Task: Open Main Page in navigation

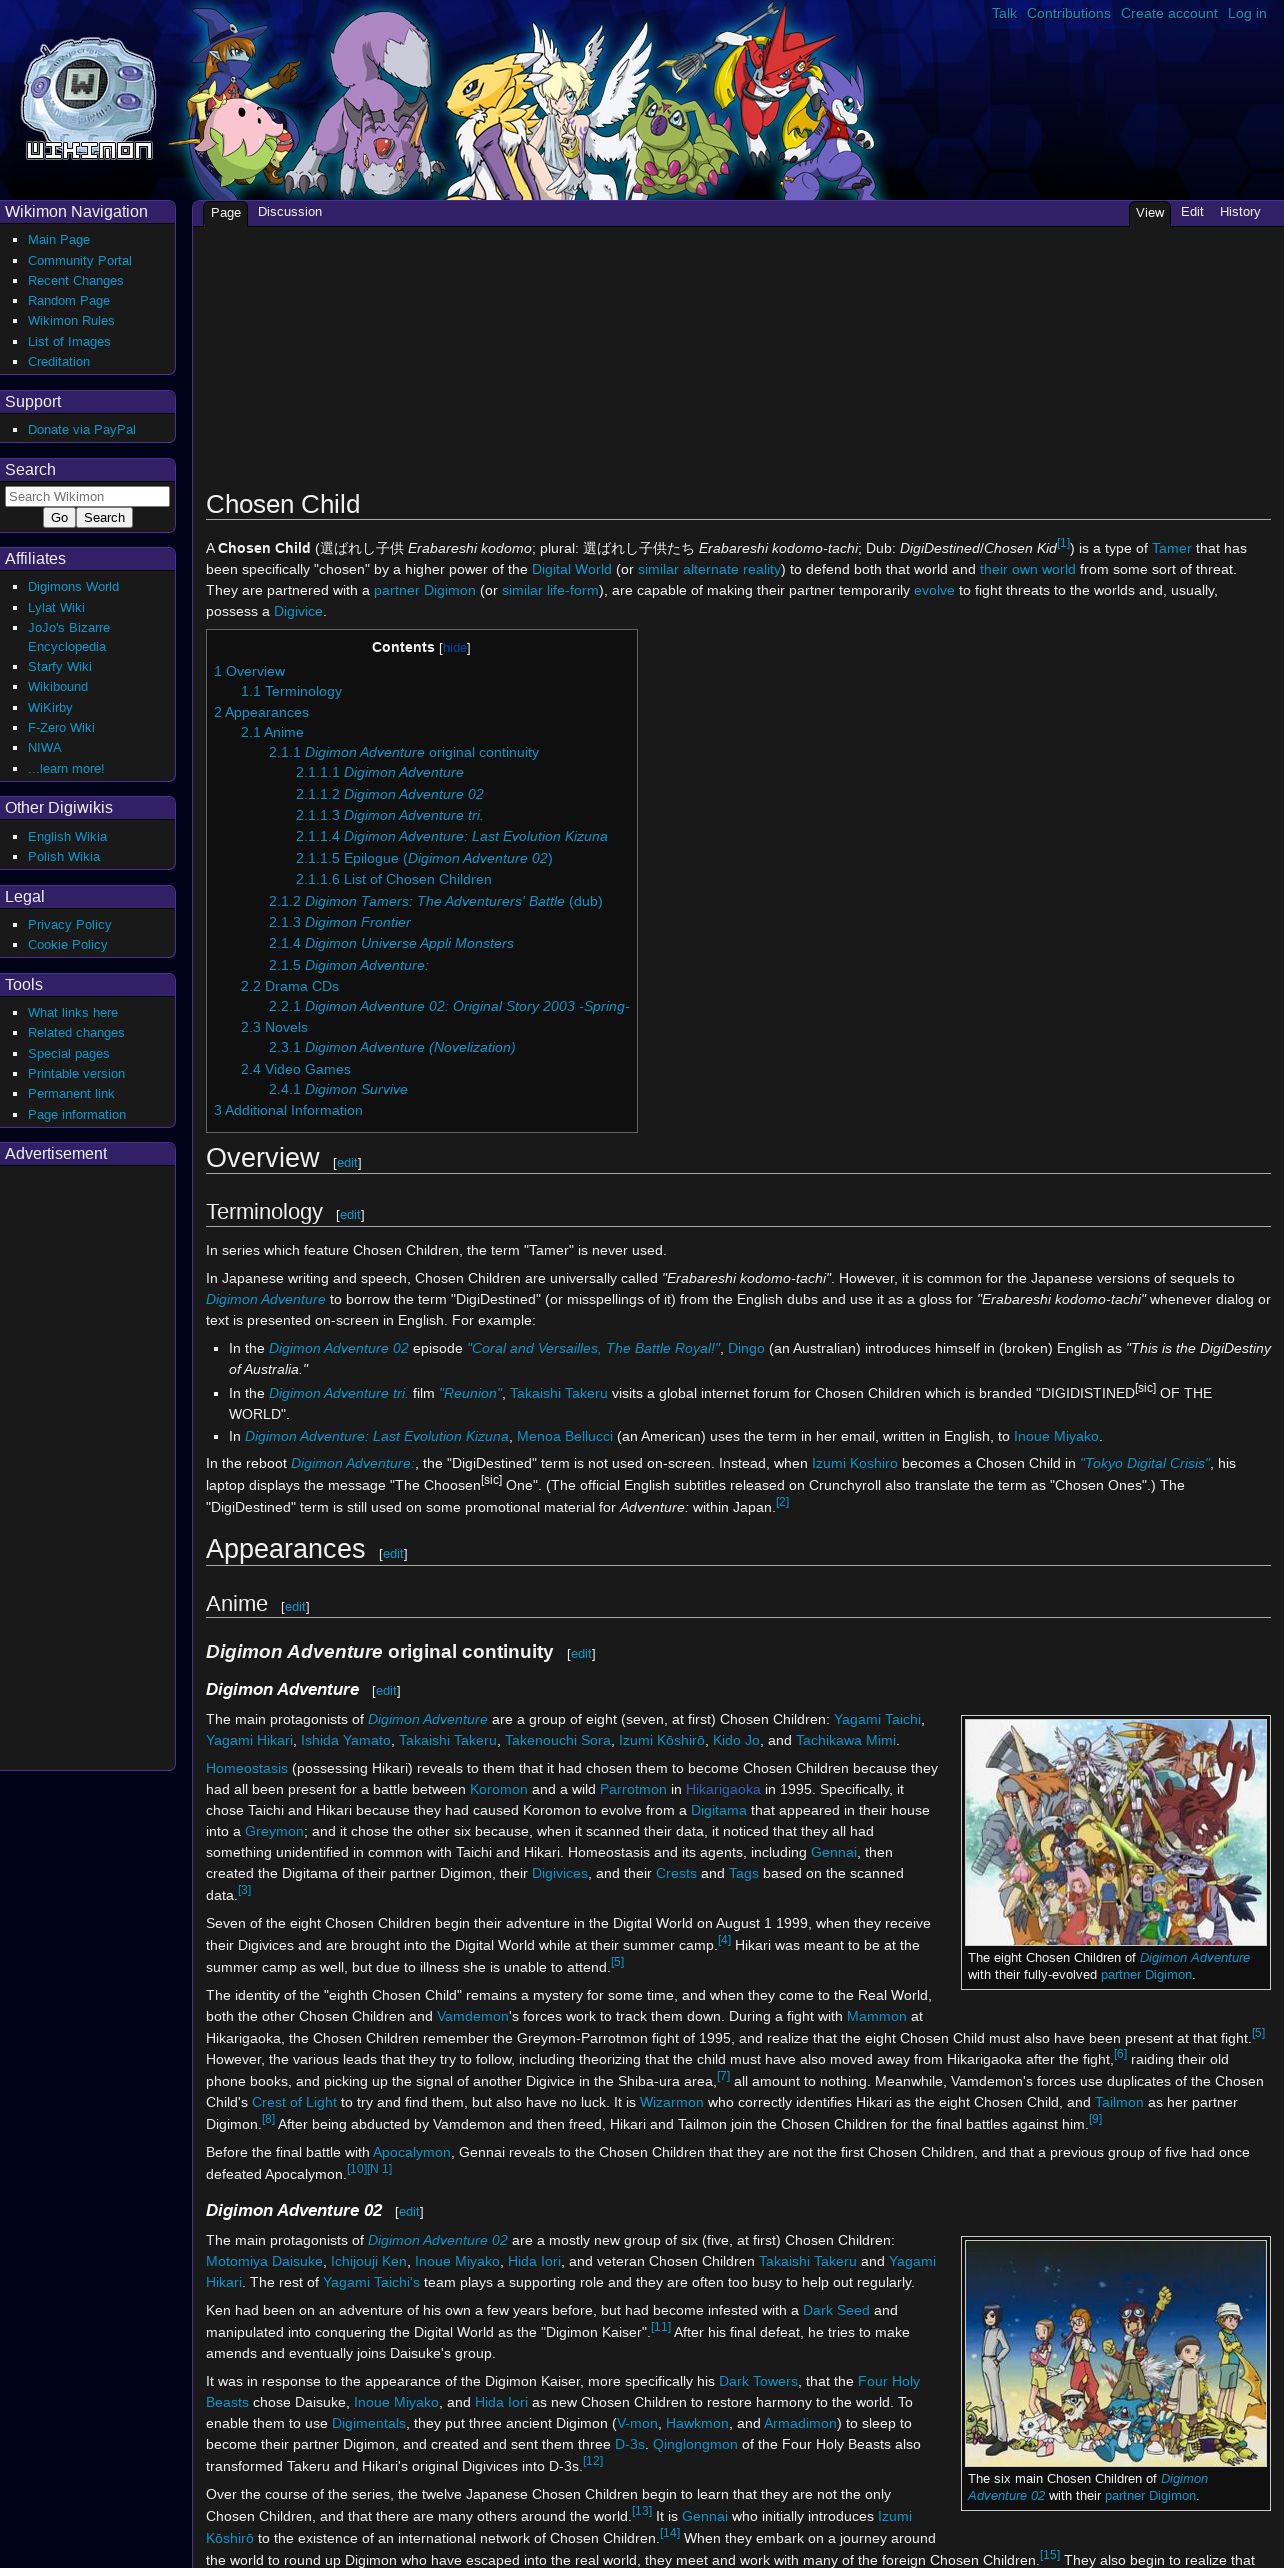Action: [59, 240]
